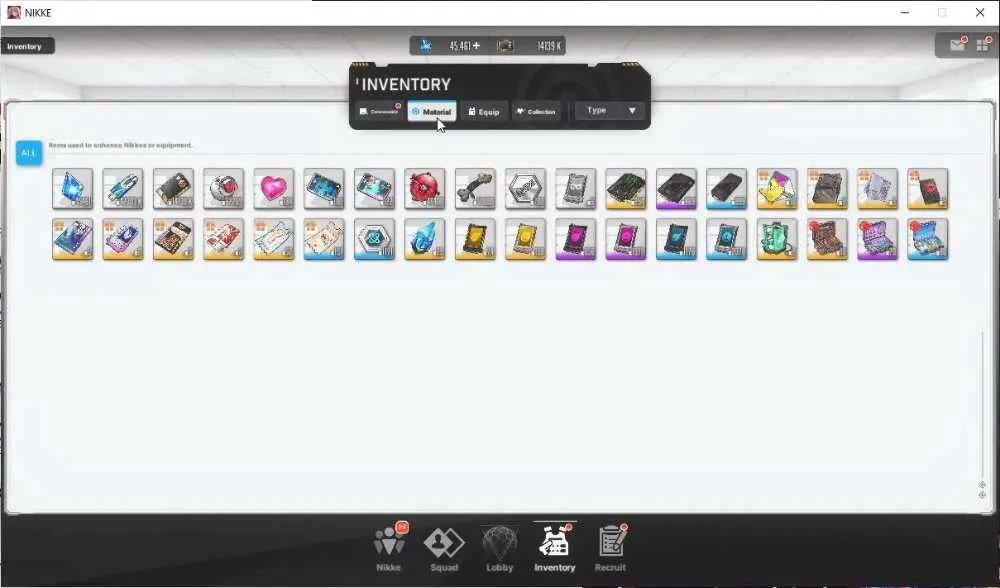Image resolution: width=1000 pixels, height=588 pixels.
Task: Click the bone-shaped material item
Action: 475,189
